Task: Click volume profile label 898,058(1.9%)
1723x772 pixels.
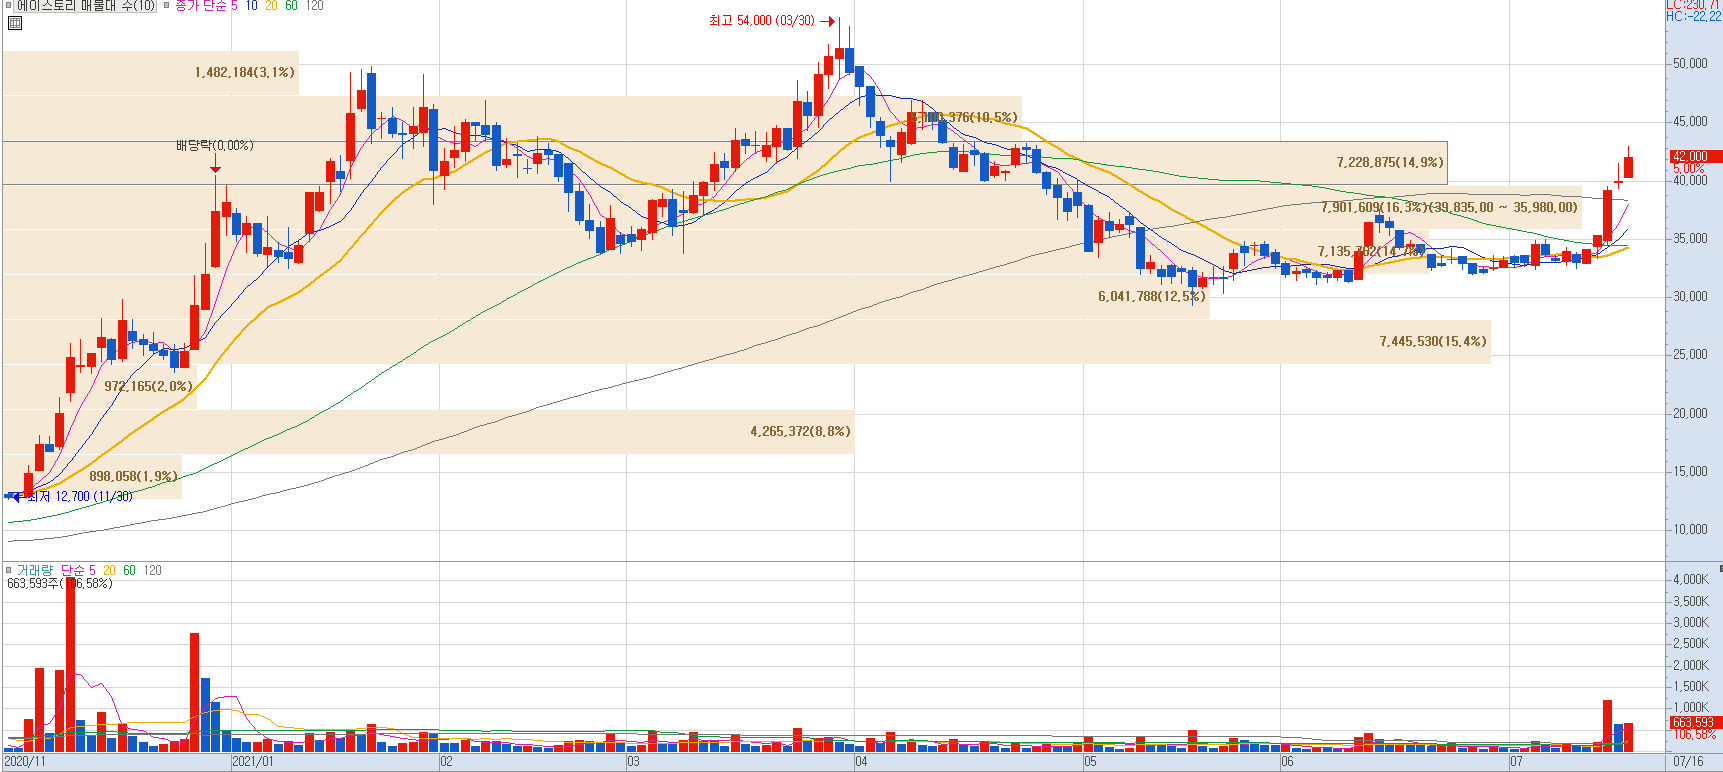Action: pos(133,476)
